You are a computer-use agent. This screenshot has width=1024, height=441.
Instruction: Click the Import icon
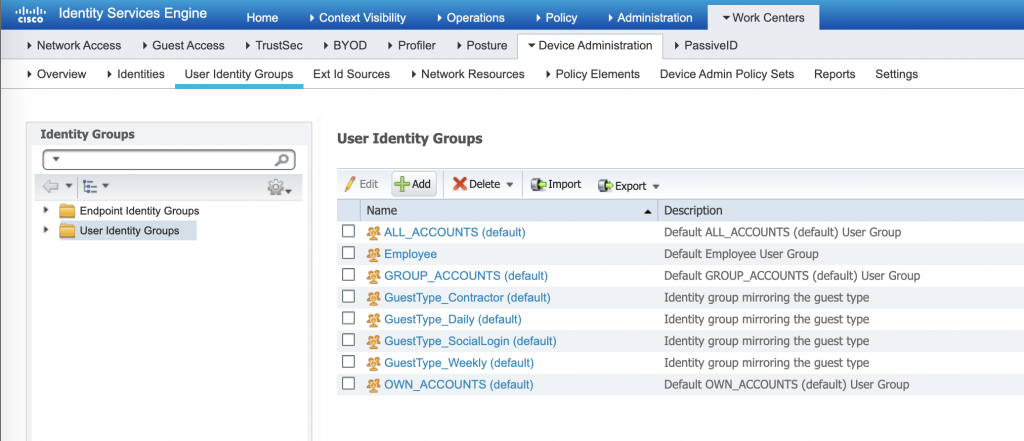point(538,185)
